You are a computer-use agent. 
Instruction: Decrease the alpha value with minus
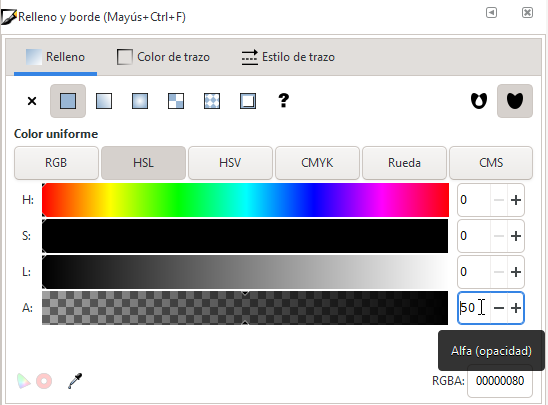[499, 308]
